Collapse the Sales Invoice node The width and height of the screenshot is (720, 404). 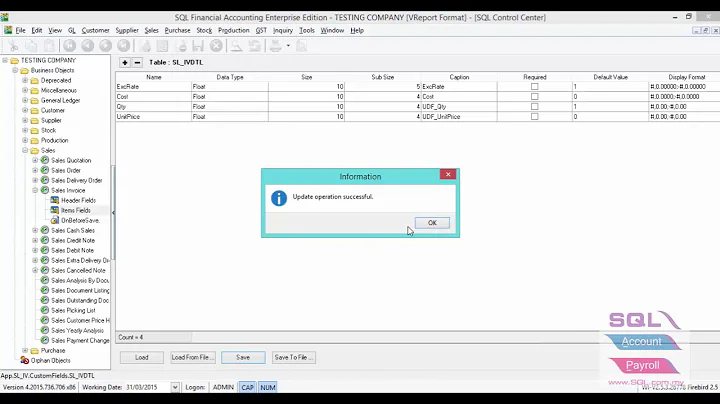[x=35, y=191]
